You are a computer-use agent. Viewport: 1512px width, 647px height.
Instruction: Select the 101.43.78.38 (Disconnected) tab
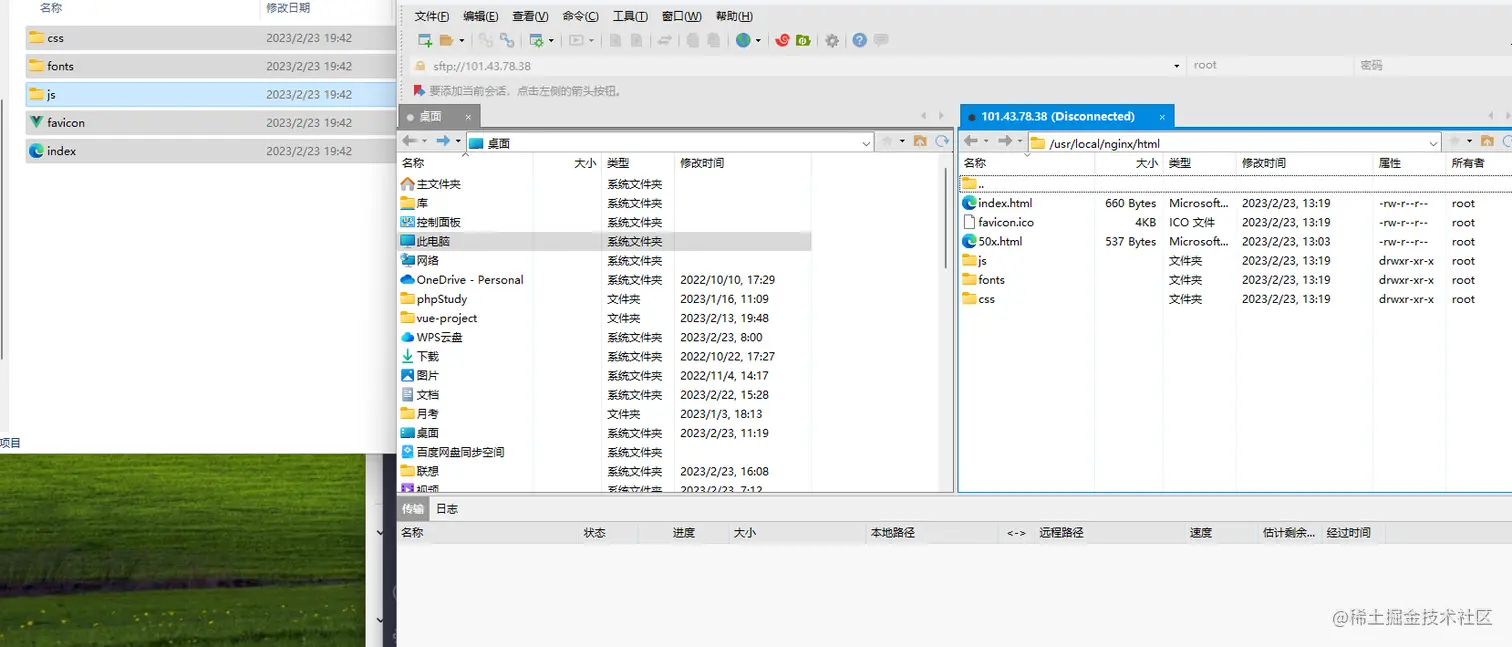click(x=1067, y=117)
